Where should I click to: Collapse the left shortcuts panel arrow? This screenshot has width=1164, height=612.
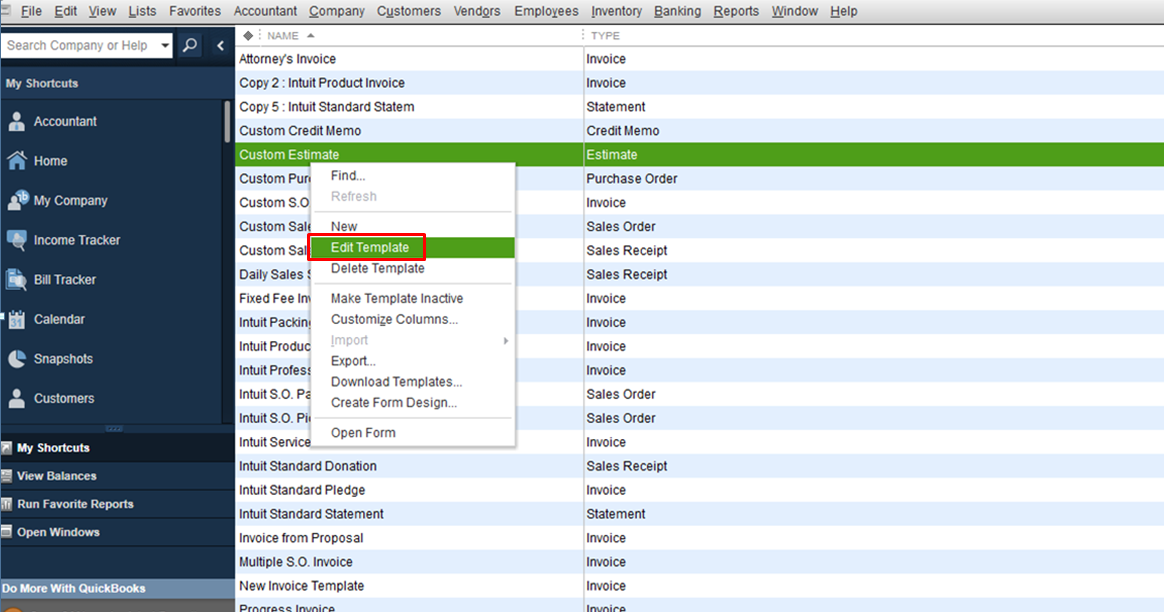220,45
